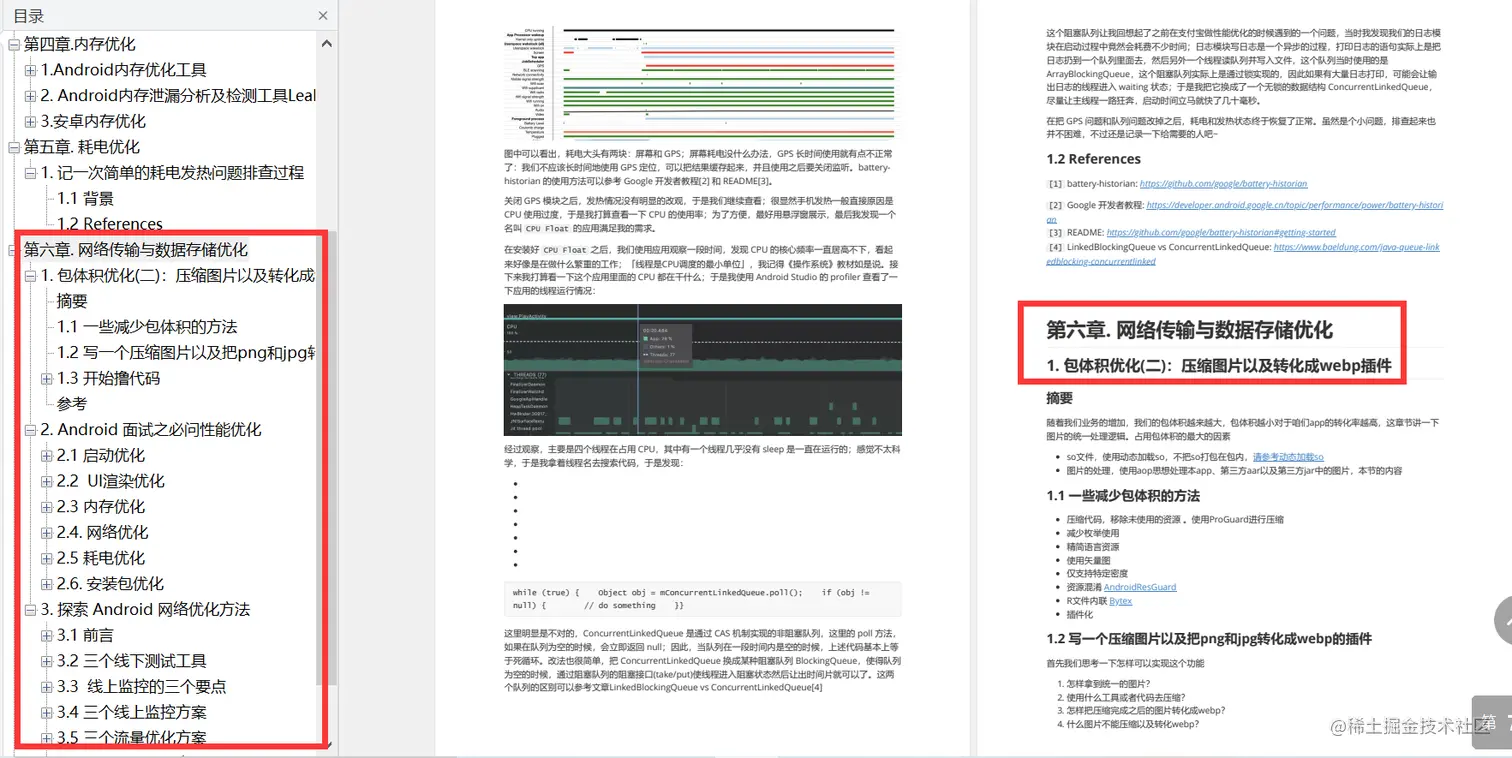Image resolution: width=1512 pixels, height=758 pixels.
Task: Collapse the 2. Android 面试之必问性能优化 node
Action: (x=30, y=430)
